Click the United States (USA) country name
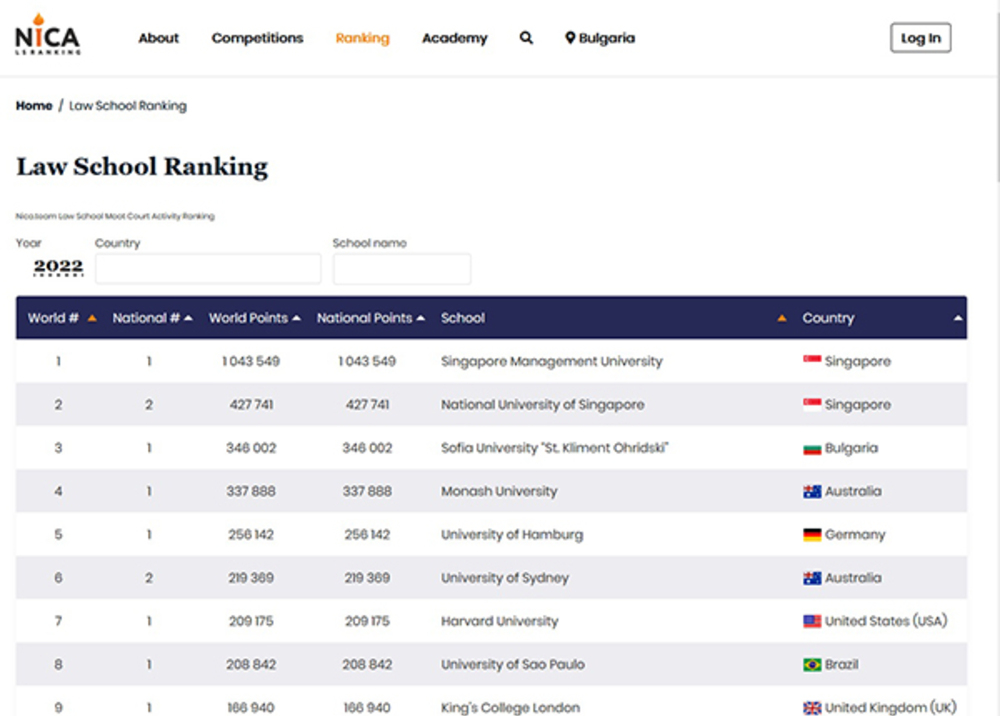Screen dimensions: 1000x716 (886, 621)
